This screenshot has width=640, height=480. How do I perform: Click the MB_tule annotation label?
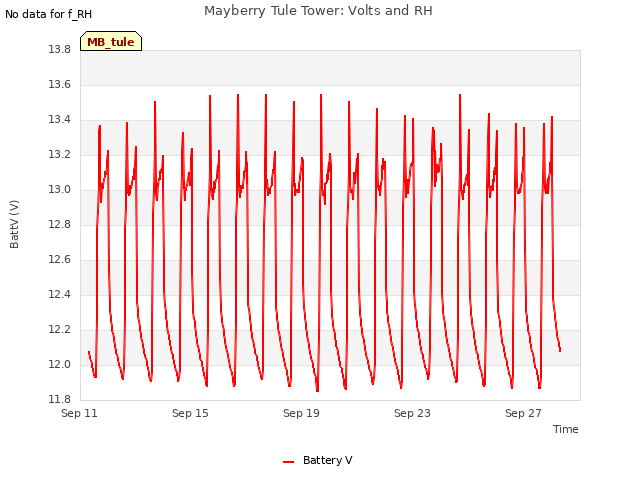coord(111,41)
